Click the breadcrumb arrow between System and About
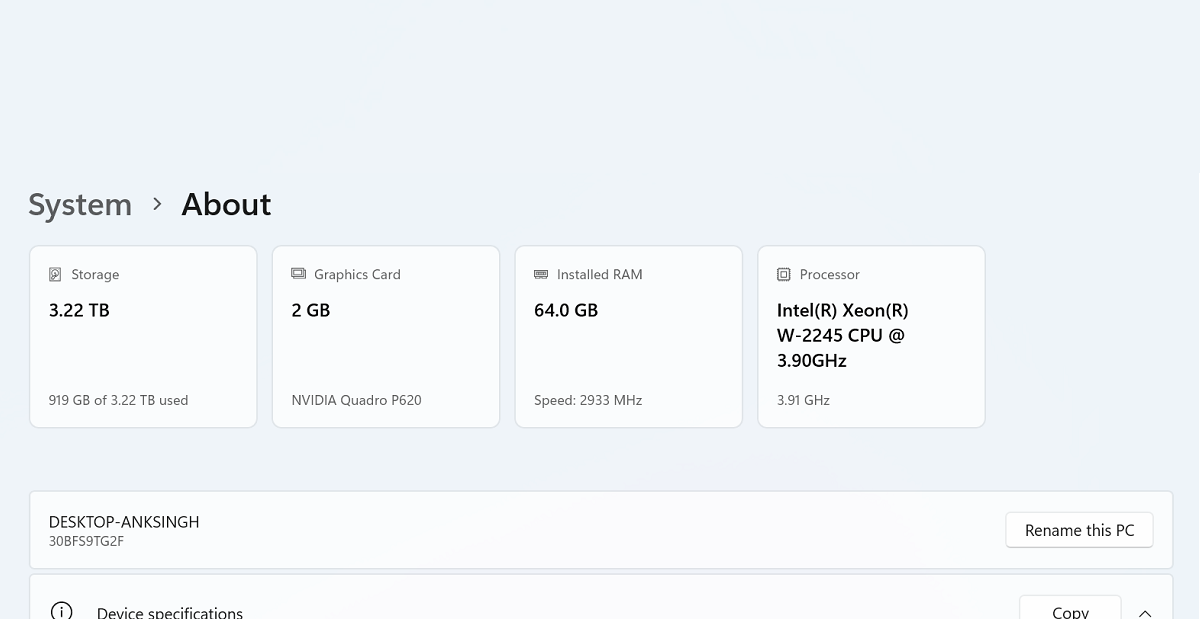The image size is (1200, 619). point(157,204)
